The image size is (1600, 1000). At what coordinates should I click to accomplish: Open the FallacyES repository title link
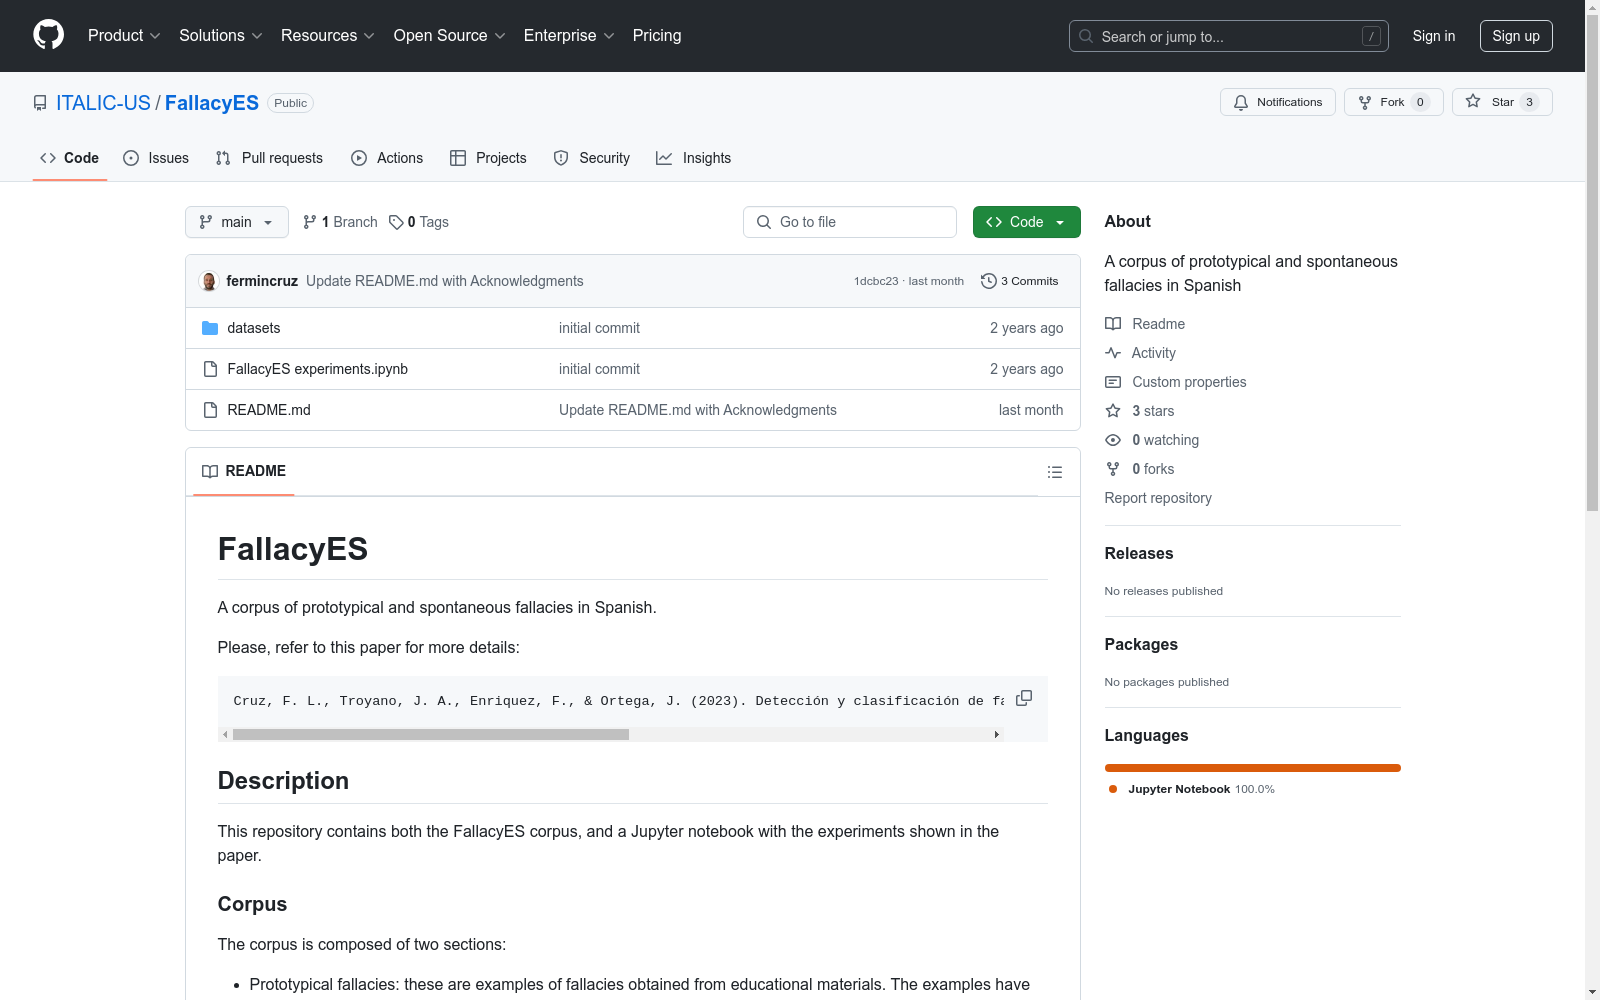point(212,103)
